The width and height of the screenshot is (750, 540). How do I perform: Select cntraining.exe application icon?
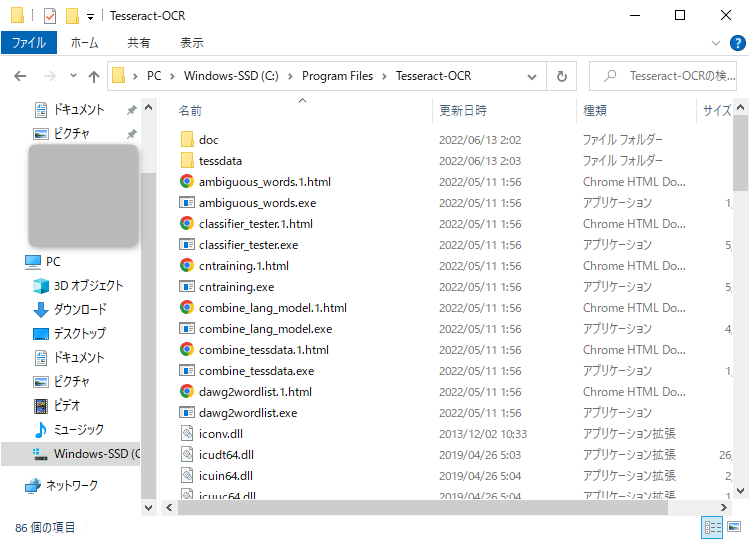click(187, 287)
